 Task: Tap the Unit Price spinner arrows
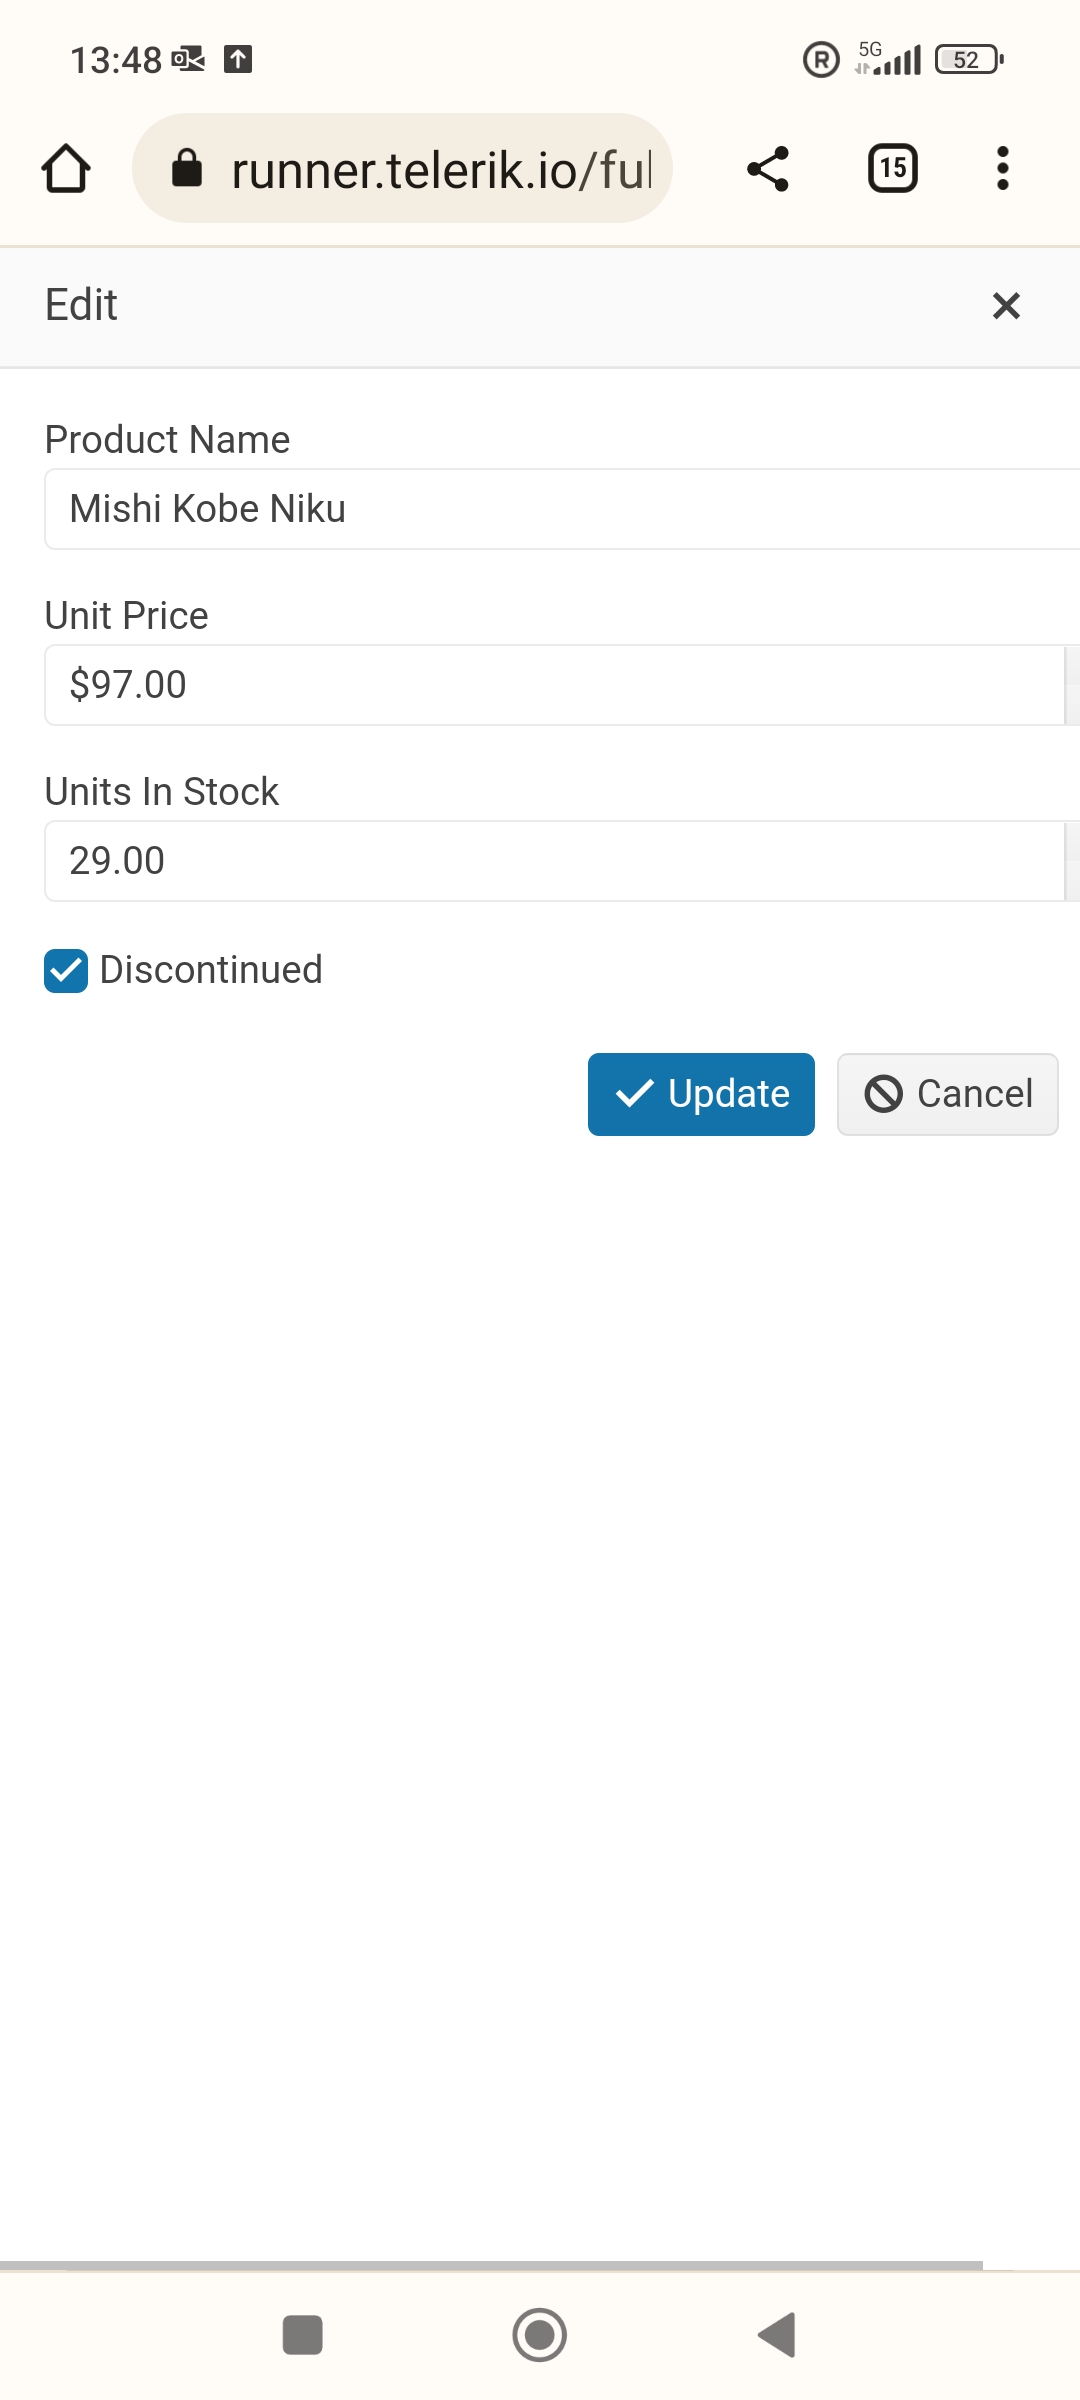1072,685
